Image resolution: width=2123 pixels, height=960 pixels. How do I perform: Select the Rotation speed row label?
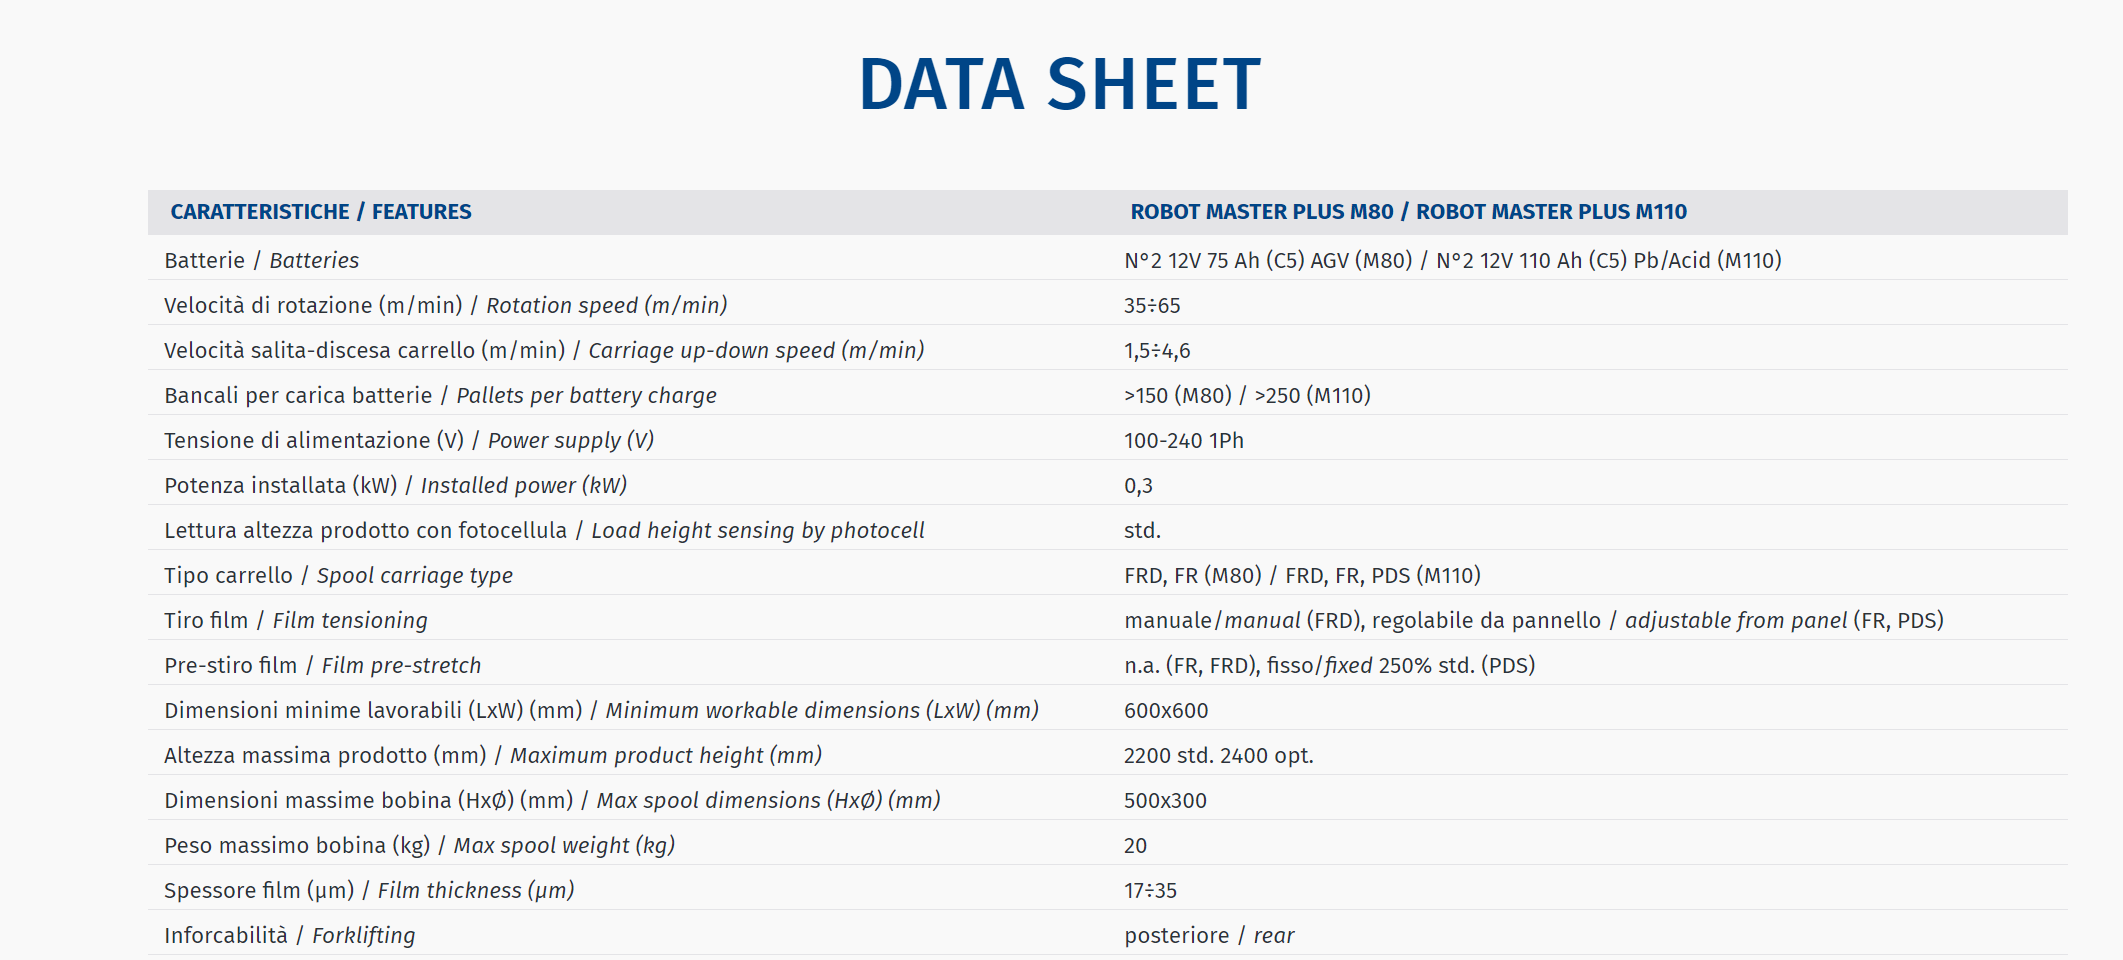(x=445, y=305)
